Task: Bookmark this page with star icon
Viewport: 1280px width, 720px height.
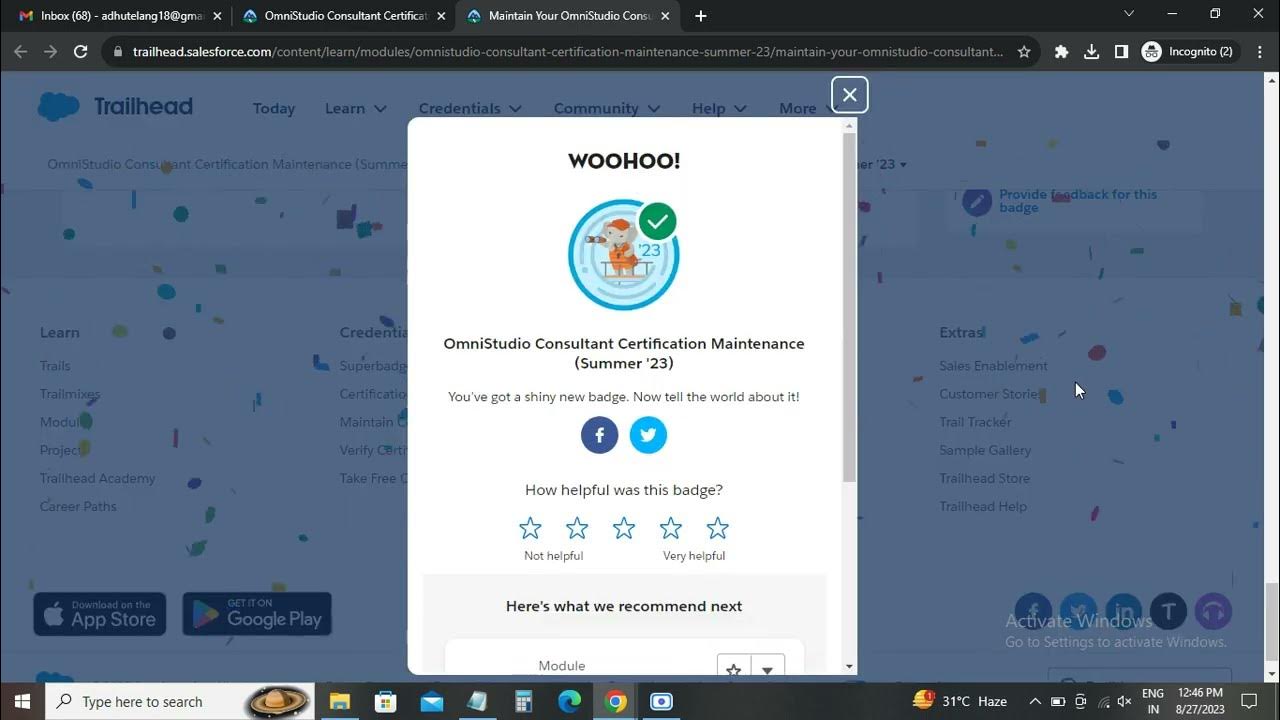Action: point(1024,52)
